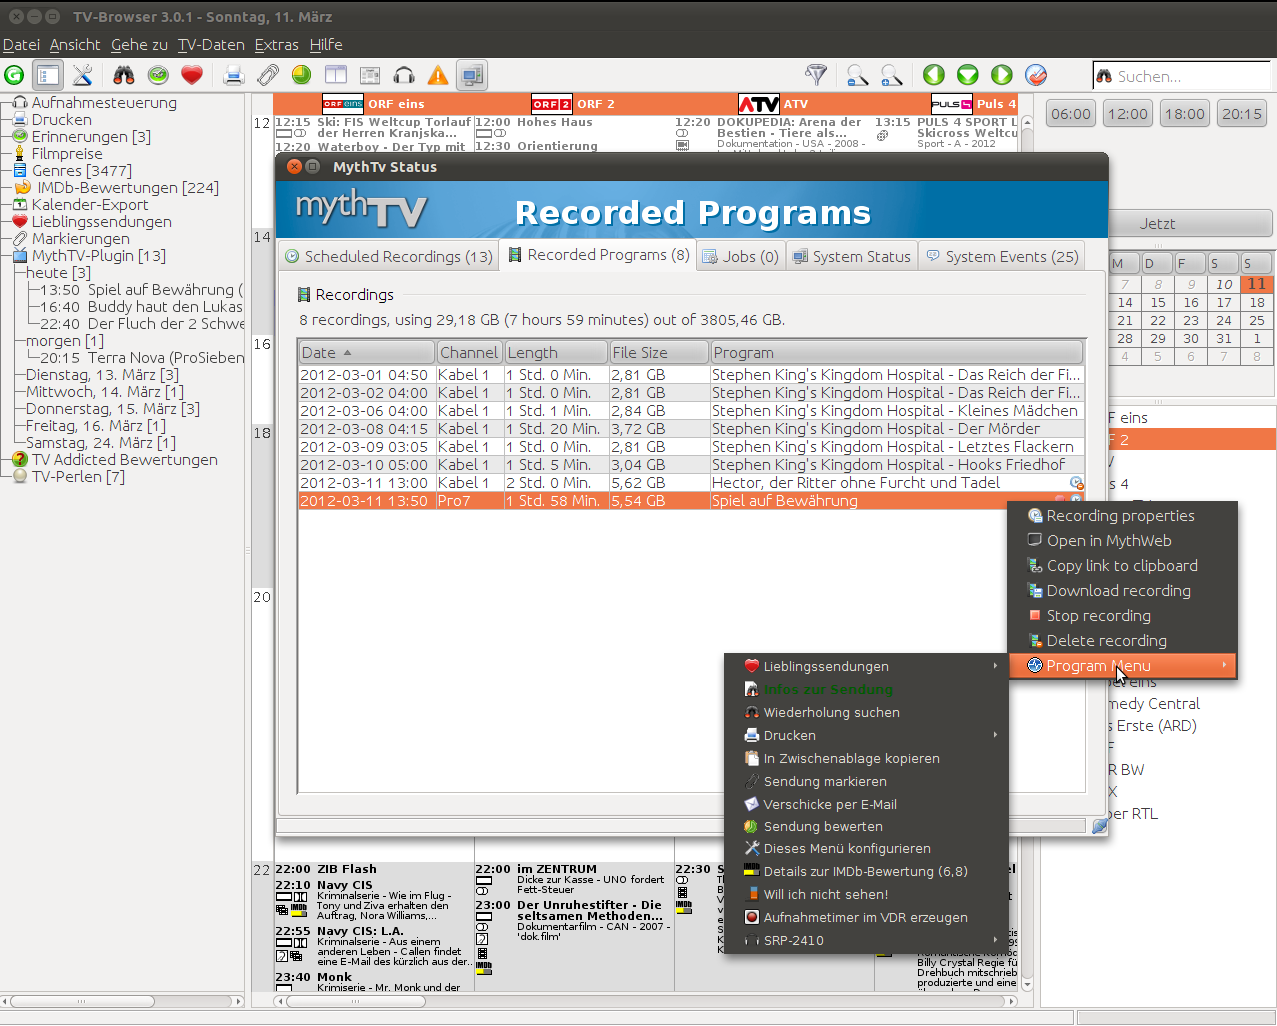Click the green reminder icon in toolbar
This screenshot has height=1026, width=1277.
click(x=158, y=75)
